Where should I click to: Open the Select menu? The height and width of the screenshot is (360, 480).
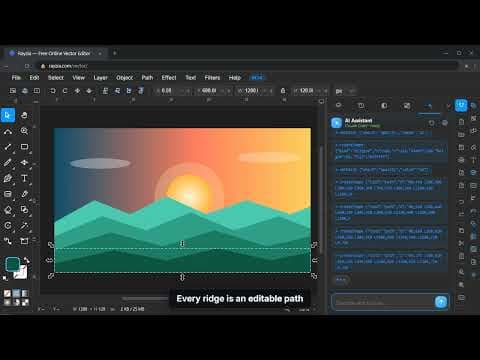(x=56, y=78)
